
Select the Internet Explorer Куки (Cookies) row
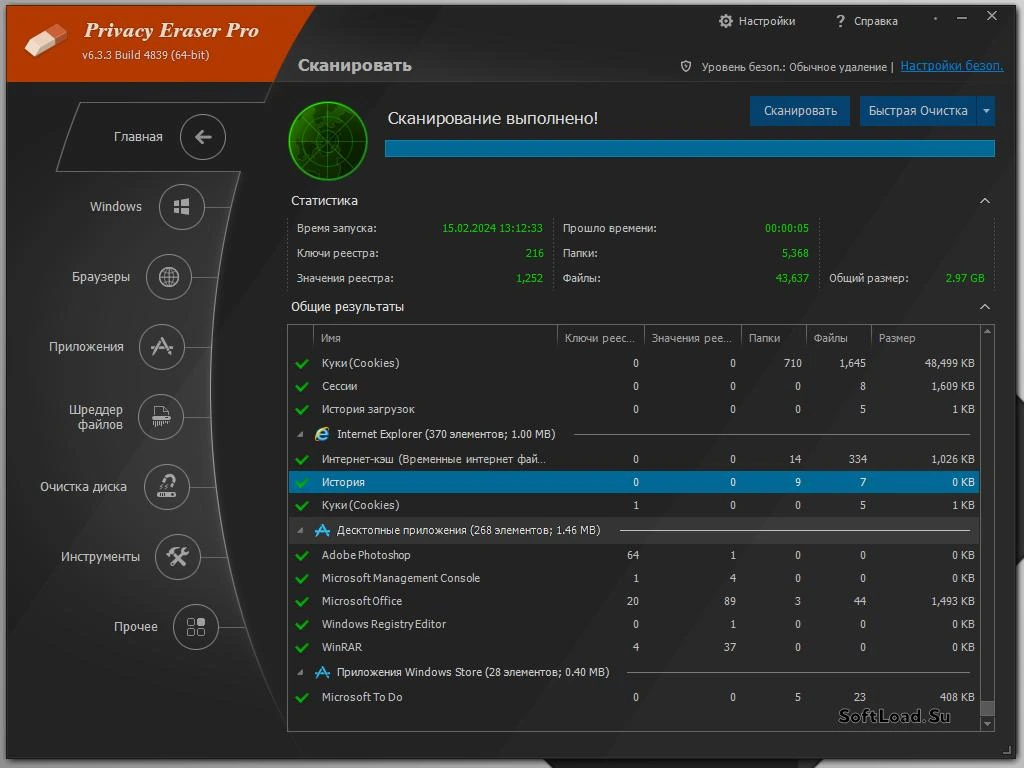(633, 505)
